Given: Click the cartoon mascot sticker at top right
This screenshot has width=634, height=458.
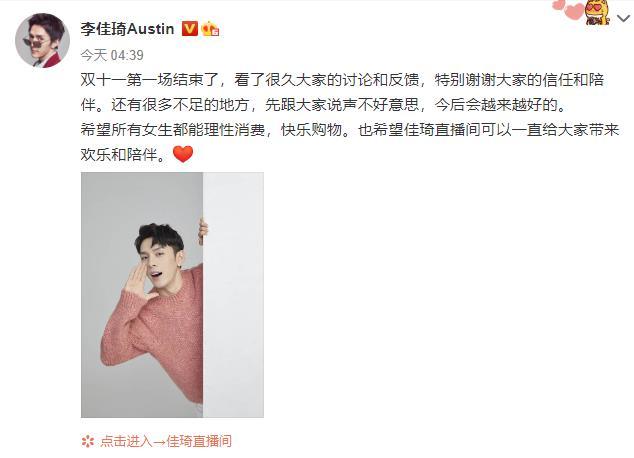Looking at the screenshot, I should tap(597, 12).
